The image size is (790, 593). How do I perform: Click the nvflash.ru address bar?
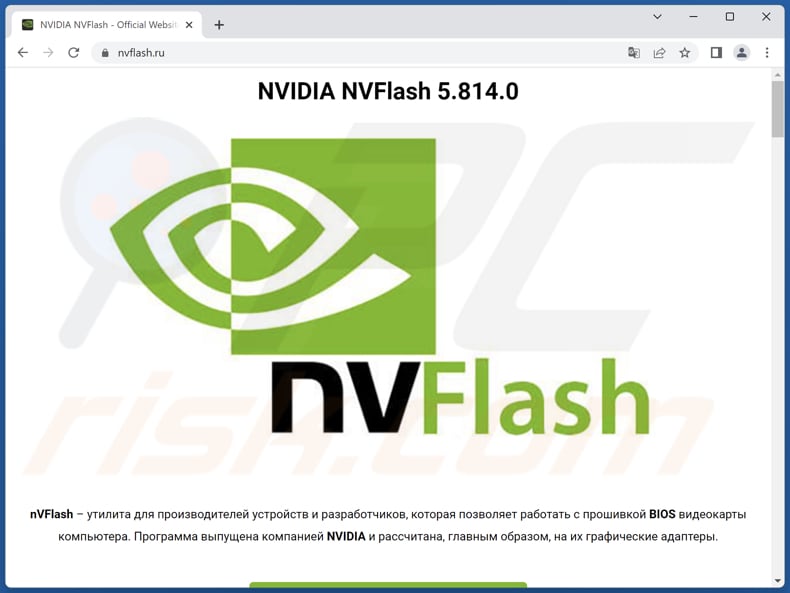[358, 53]
